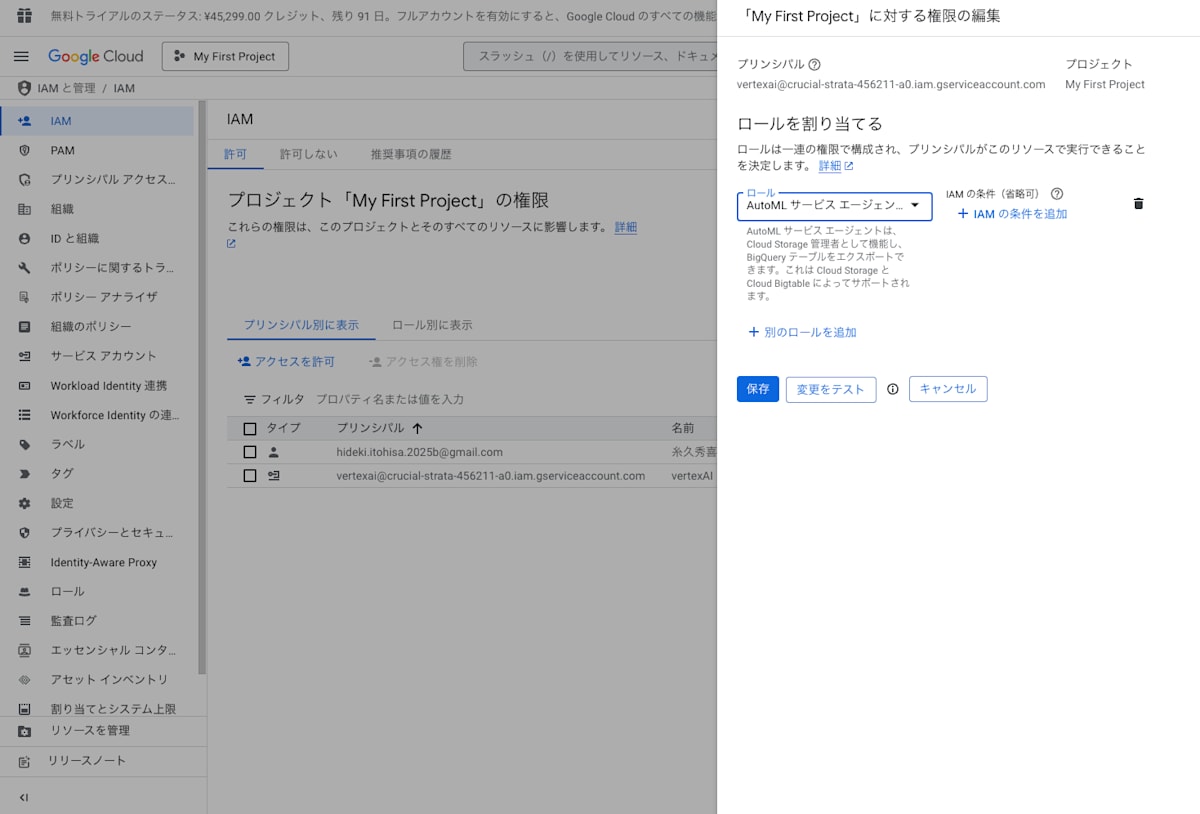Delete the role using the trash icon
Viewport: 1200px width, 814px height.
click(x=1138, y=203)
